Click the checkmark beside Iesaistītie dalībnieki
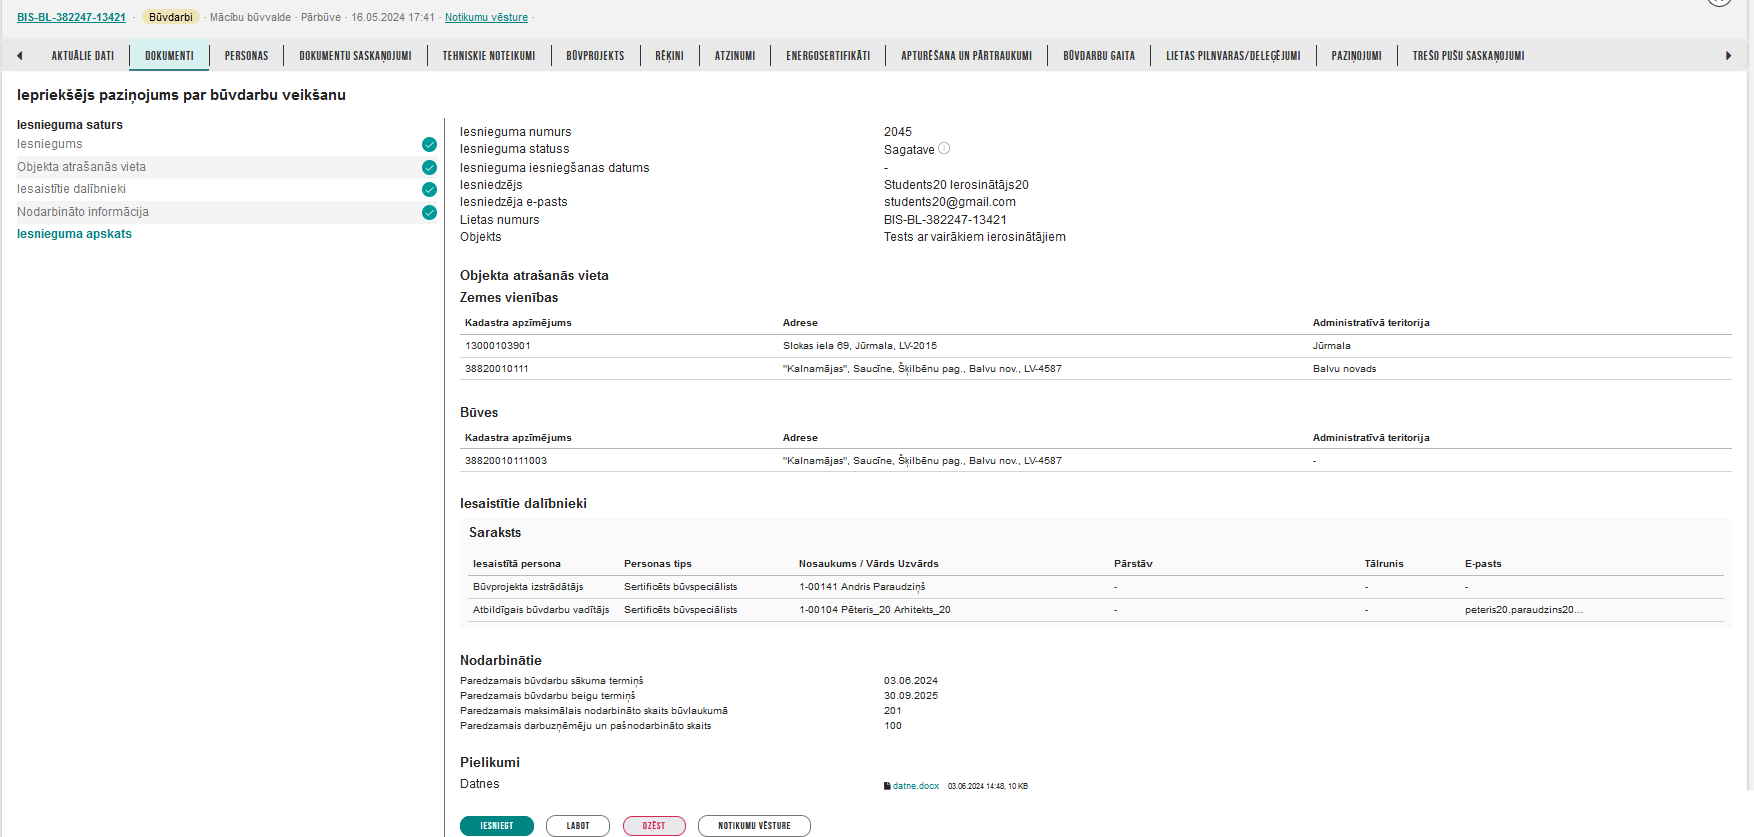 click(x=429, y=189)
